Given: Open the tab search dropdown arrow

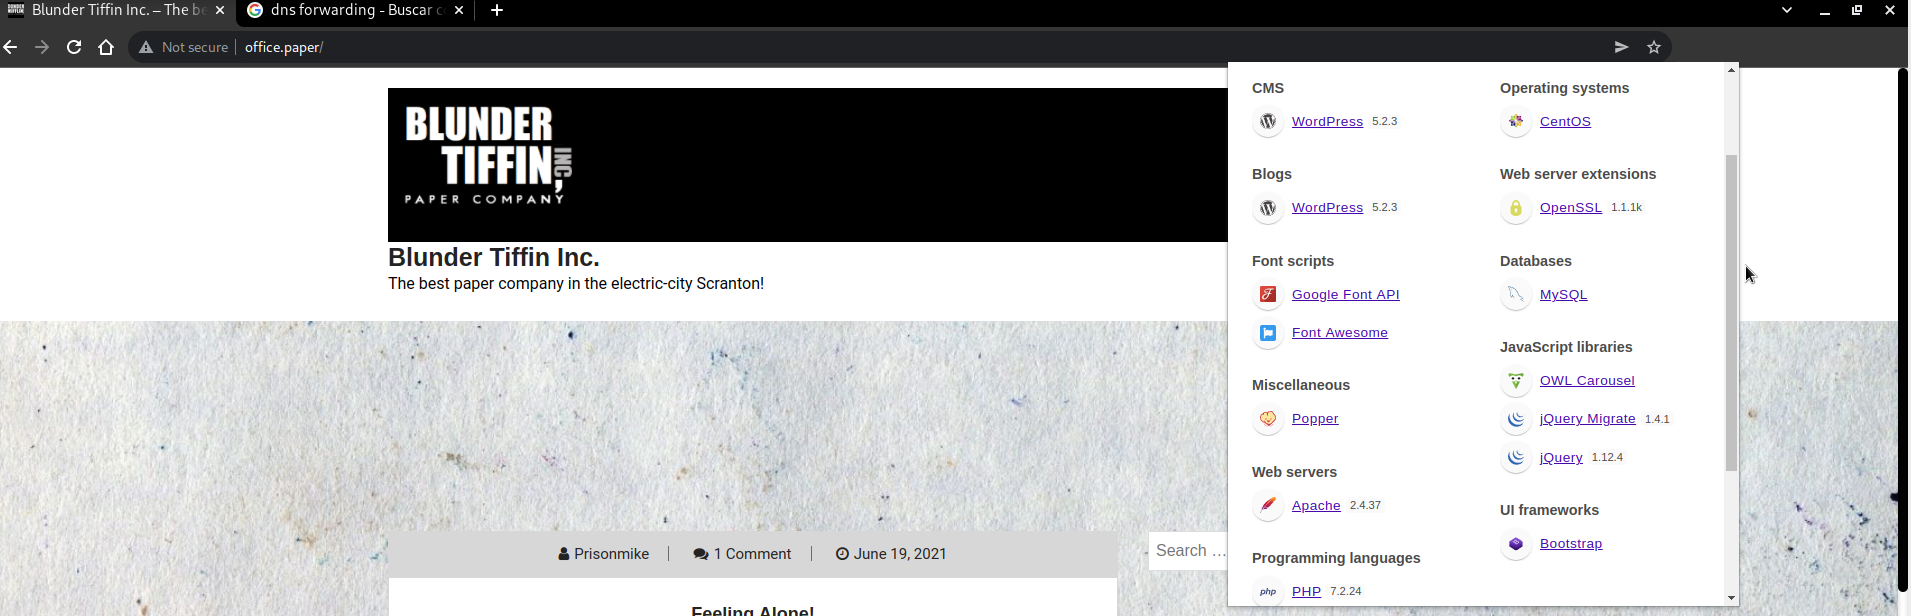Looking at the screenshot, I should [1787, 10].
